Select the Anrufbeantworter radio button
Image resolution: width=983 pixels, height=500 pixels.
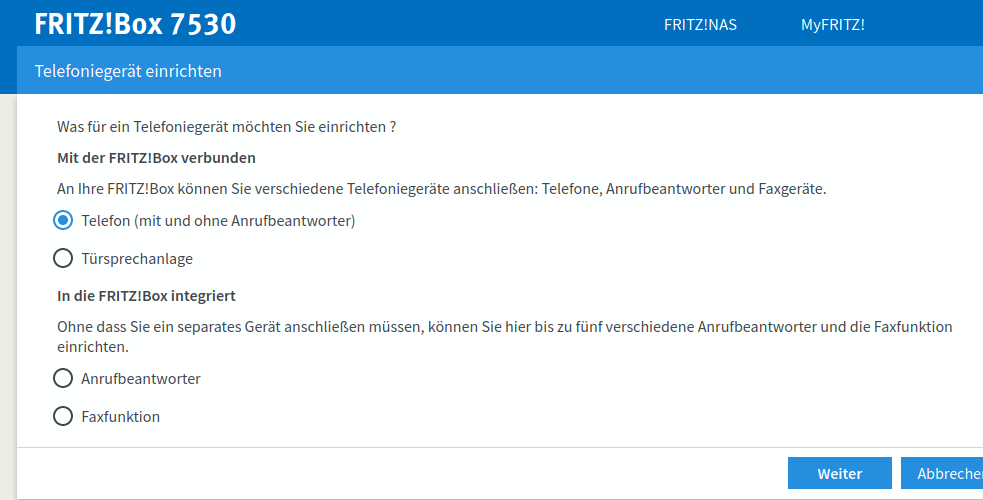pos(63,378)
